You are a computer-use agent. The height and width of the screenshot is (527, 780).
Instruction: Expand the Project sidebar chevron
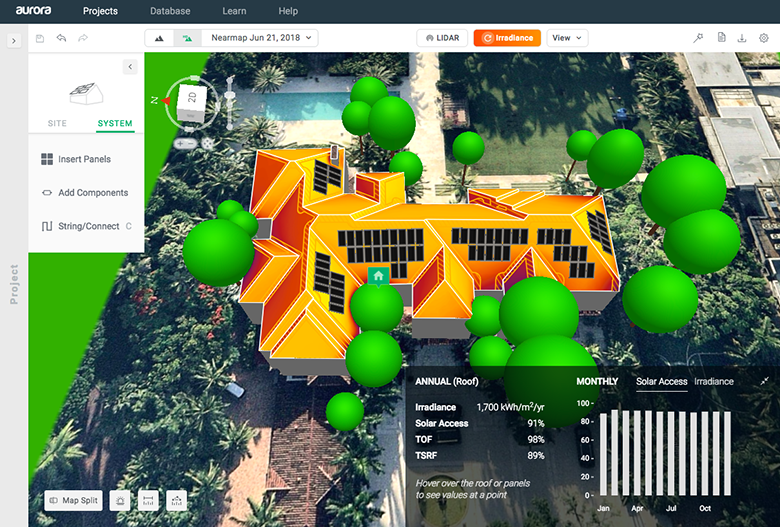click(14, 41)
